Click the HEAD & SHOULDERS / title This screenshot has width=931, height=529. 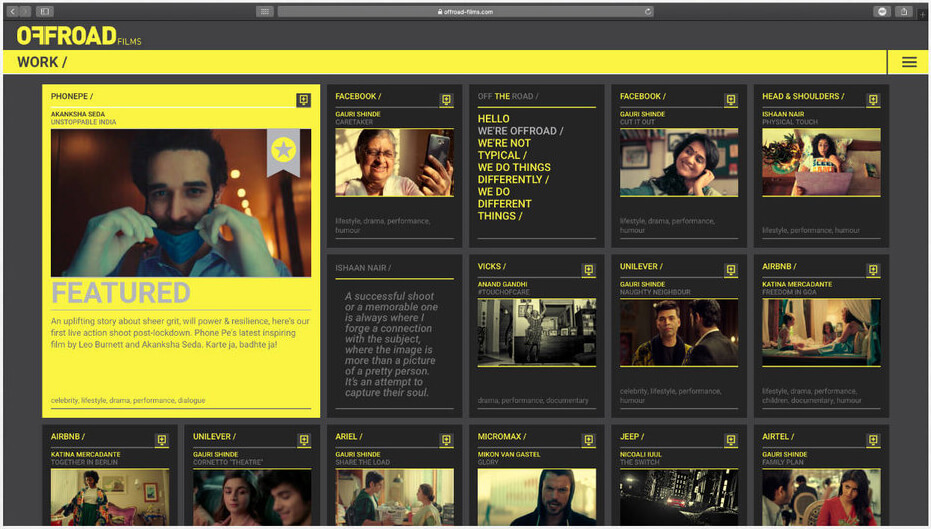pos(803,96)
